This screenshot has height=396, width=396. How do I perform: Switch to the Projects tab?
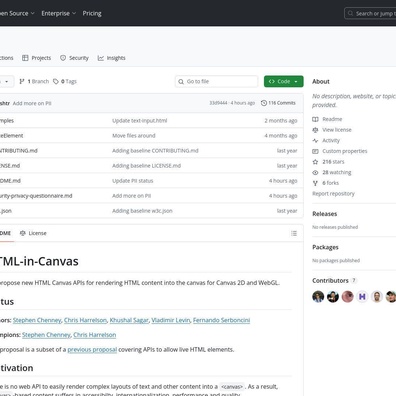37,58
